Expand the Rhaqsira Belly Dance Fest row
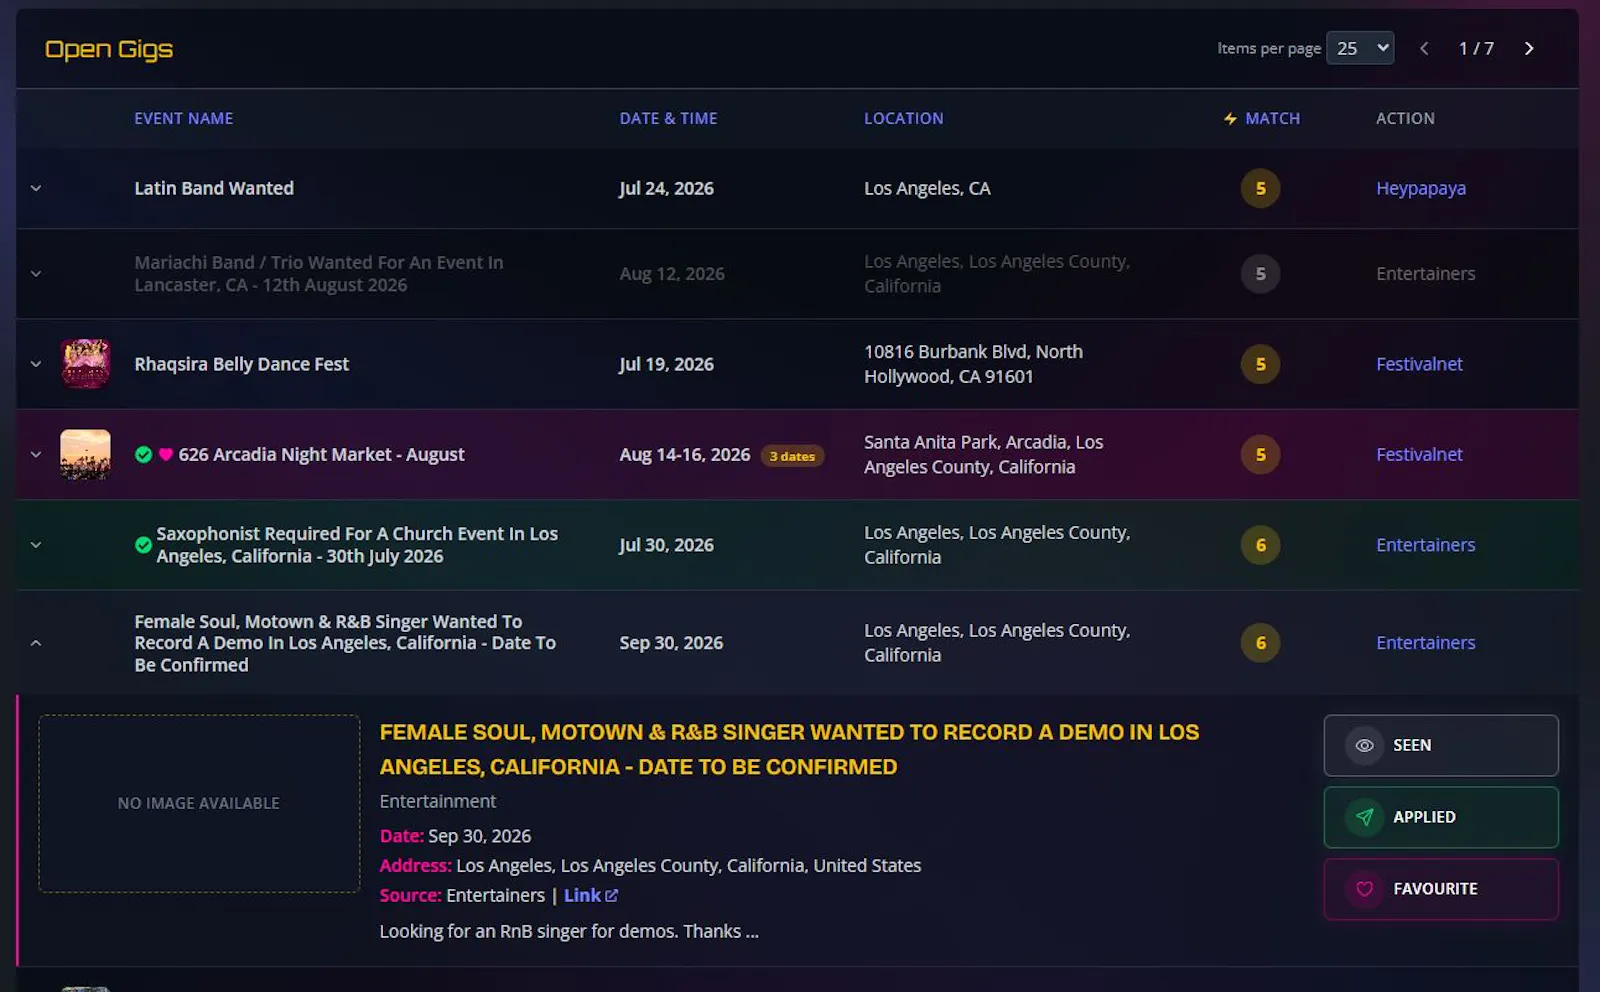 tap(36, 364)
